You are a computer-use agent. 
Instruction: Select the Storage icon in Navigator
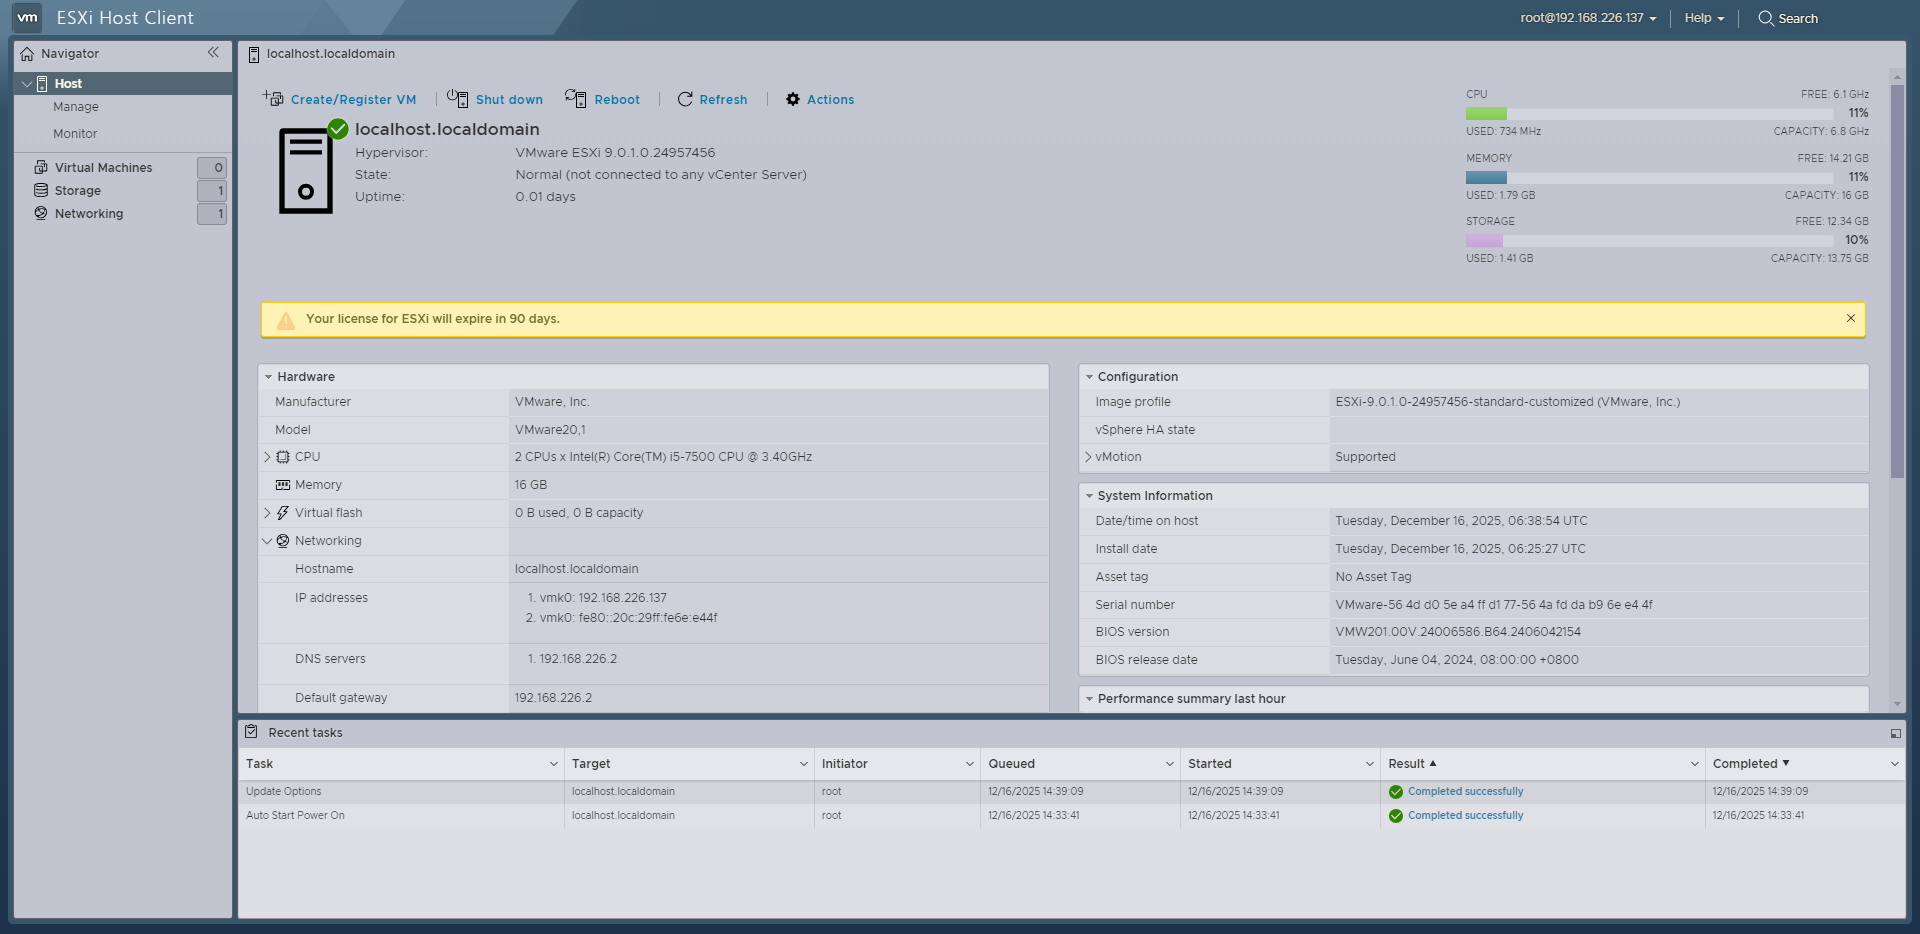[40, 190]
